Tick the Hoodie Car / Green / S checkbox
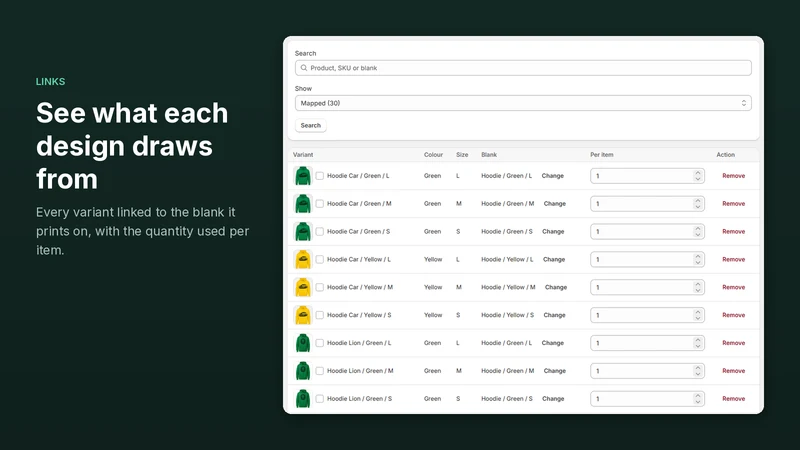Viewport: 800px width, 450px height. point(319,232)
